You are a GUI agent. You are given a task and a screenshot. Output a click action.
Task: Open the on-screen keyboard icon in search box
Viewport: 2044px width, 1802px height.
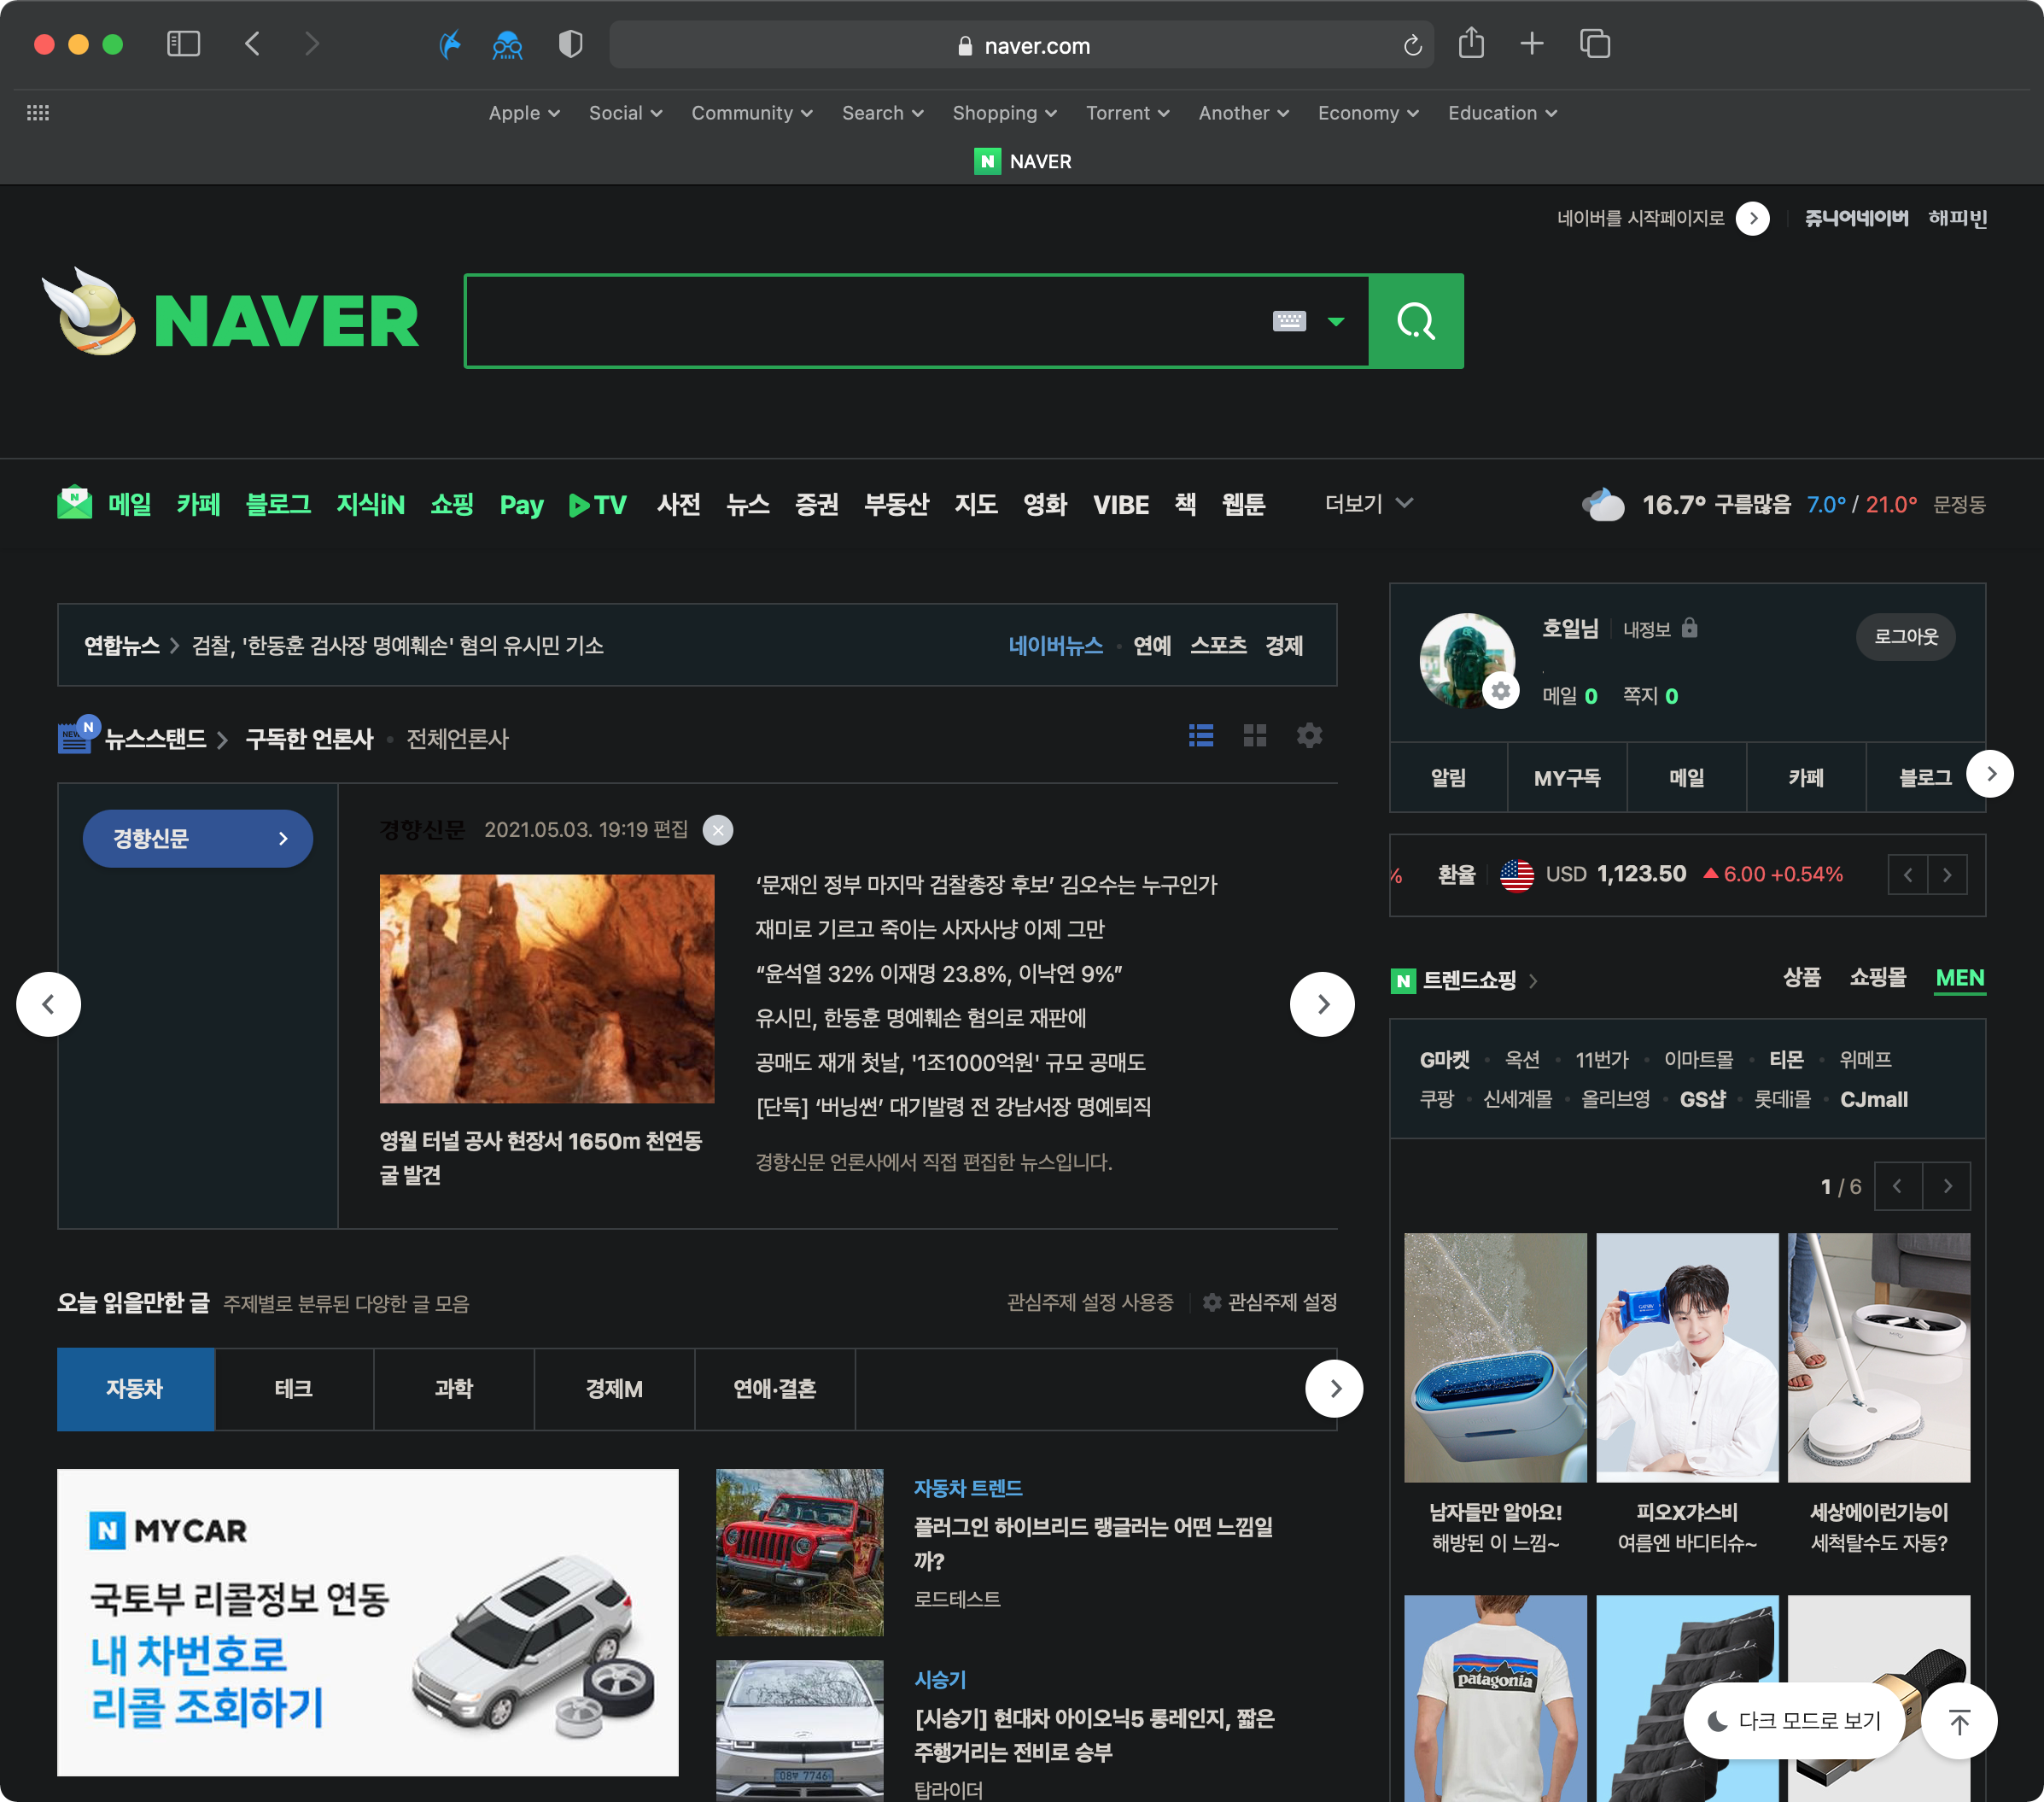1288,321
